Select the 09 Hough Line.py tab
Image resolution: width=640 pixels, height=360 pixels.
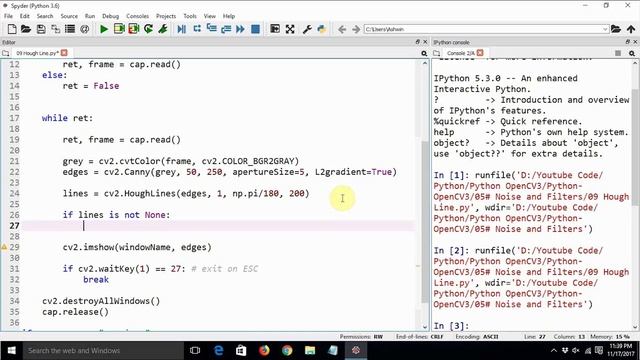pyautogui.click(x=37, y=53)
